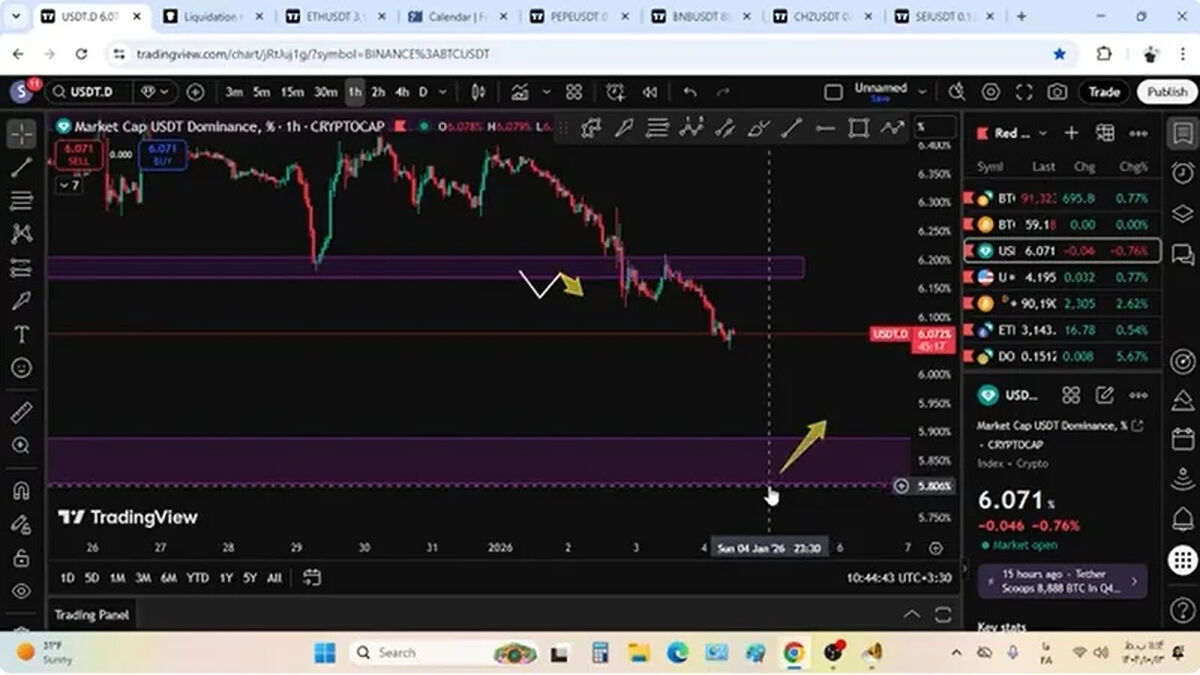Create an alert with the clock-plus icon
Screen dimensions: 1200x675
coord(614,92)
